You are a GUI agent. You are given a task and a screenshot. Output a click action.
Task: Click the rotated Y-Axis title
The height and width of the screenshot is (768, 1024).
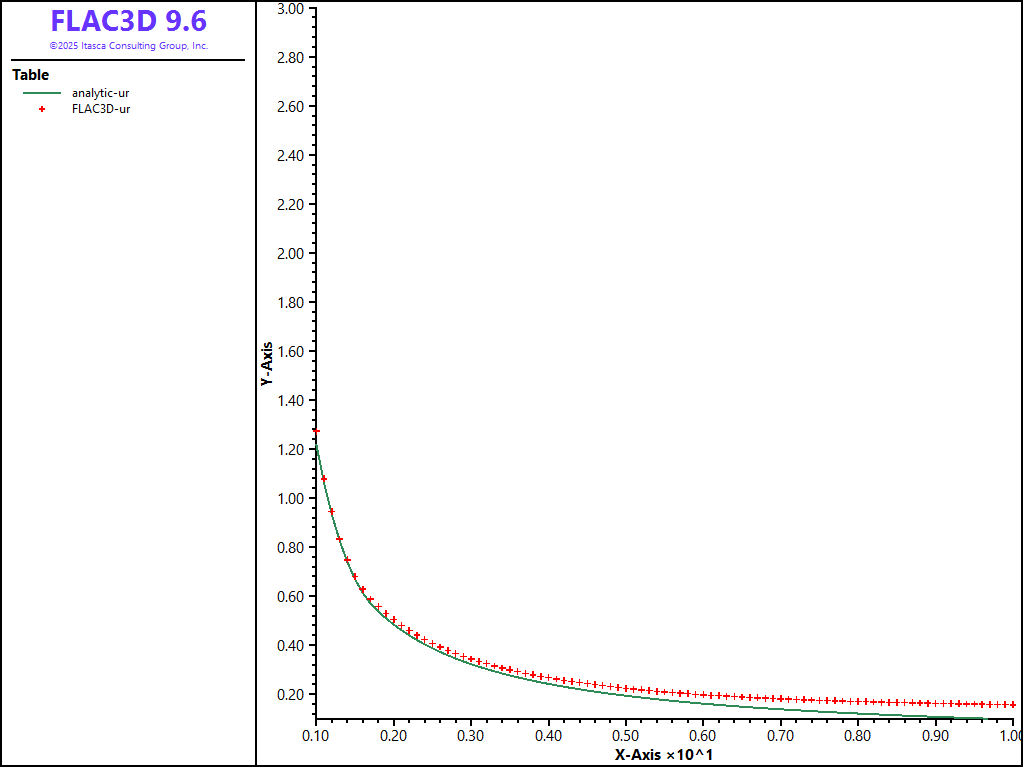coord(266,366)
